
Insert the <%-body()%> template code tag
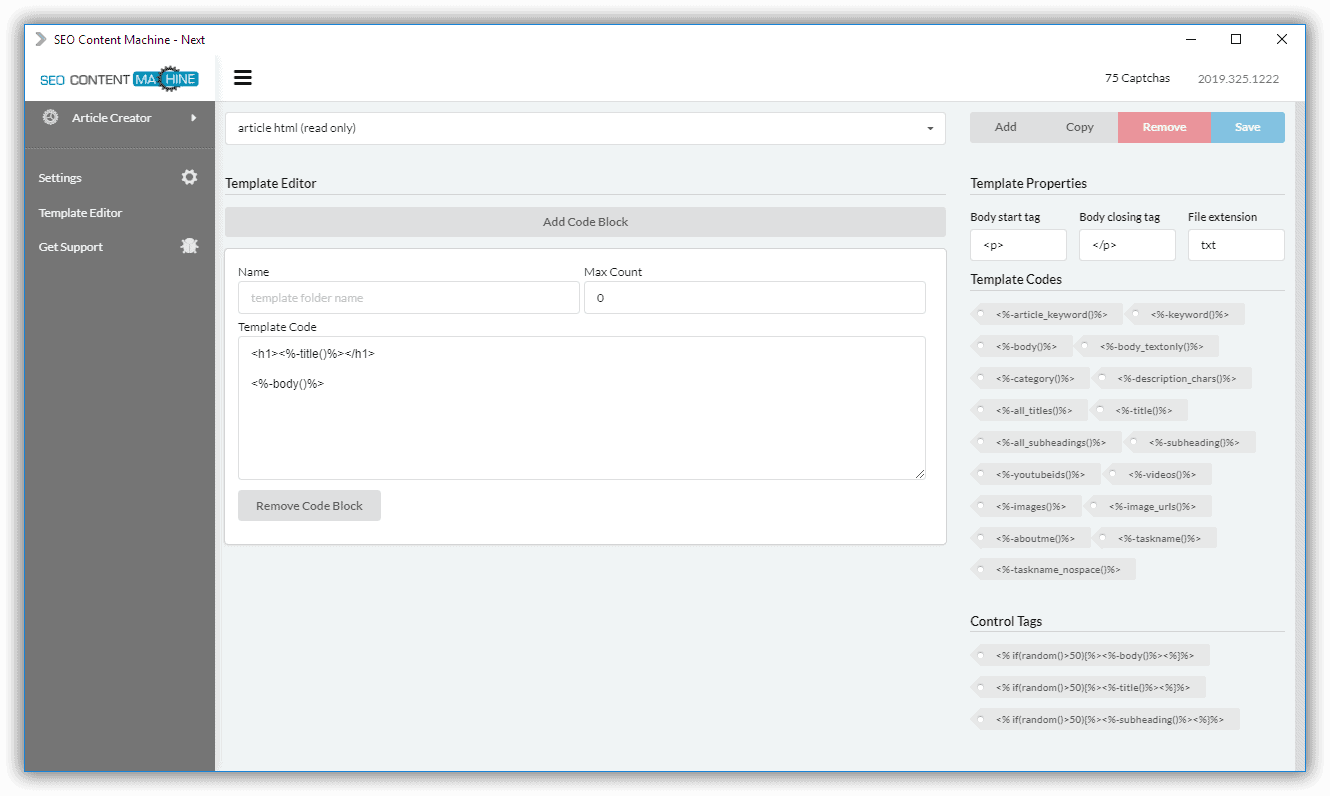point(1022,347)
